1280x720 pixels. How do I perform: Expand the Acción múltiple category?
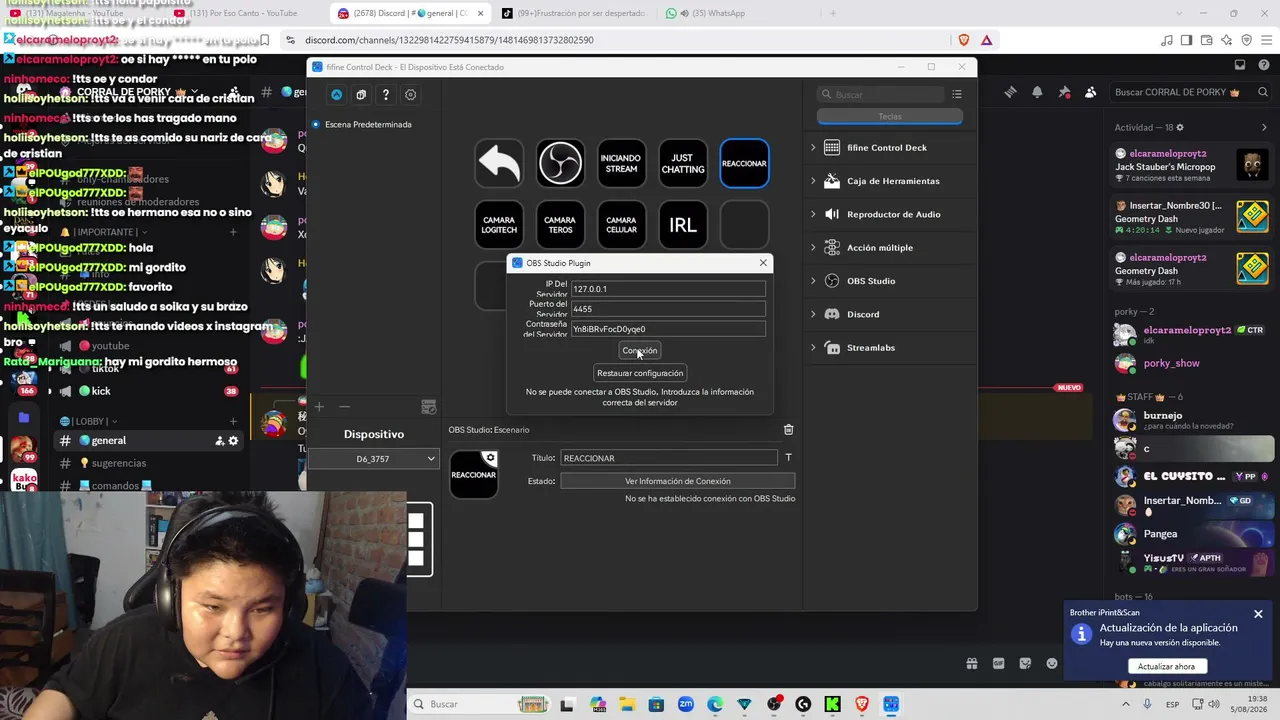pos(813,247)
